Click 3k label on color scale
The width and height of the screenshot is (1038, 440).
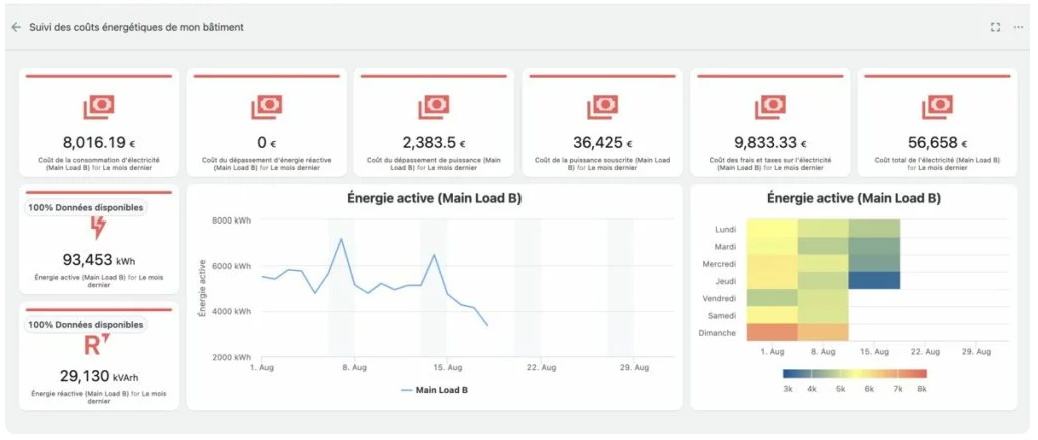click(x=788, y=390)
